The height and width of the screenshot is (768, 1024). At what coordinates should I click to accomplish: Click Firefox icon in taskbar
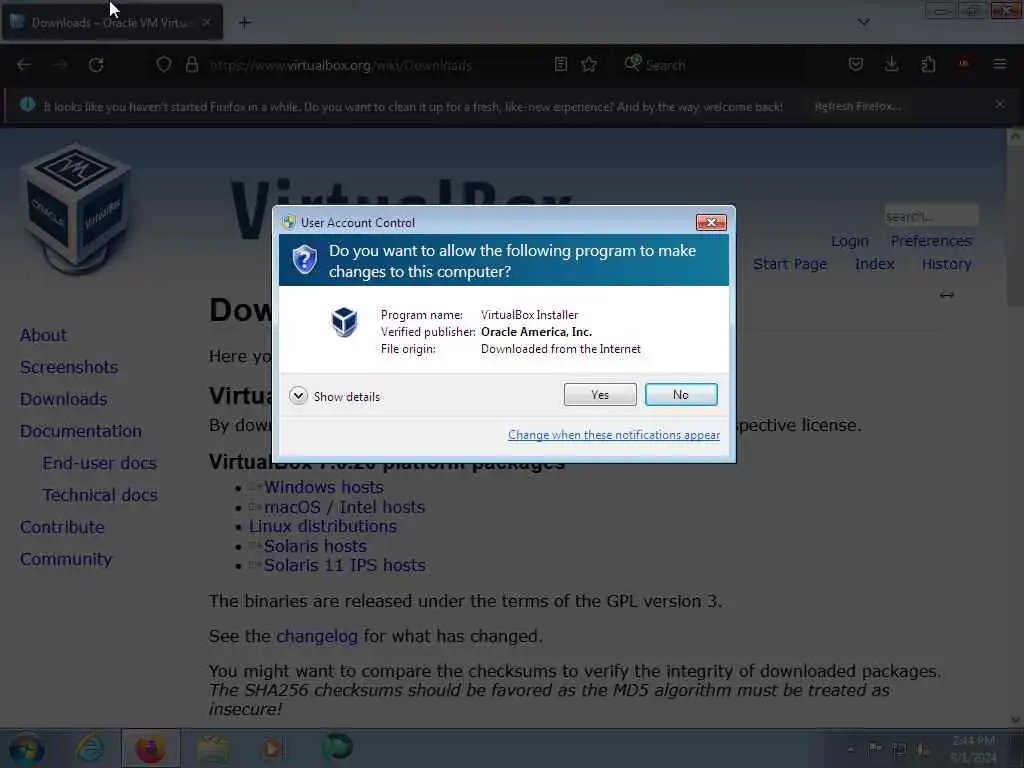(151, 748)
